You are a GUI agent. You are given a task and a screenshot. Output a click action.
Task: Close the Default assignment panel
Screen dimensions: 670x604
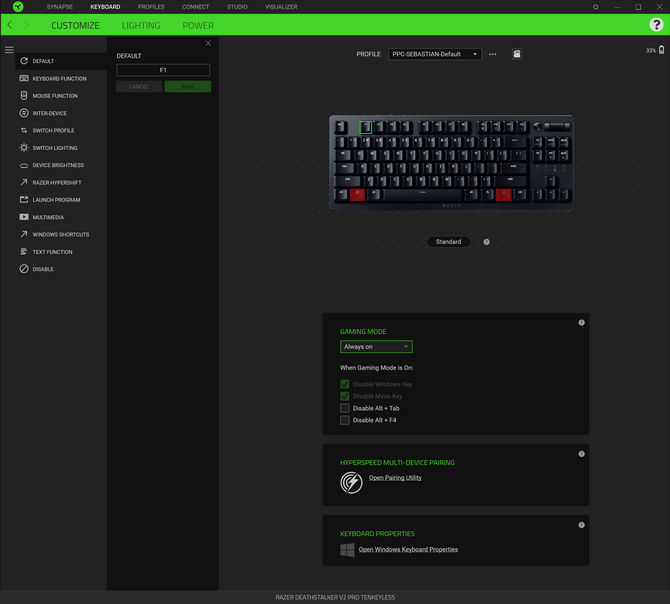click(208, 44)
